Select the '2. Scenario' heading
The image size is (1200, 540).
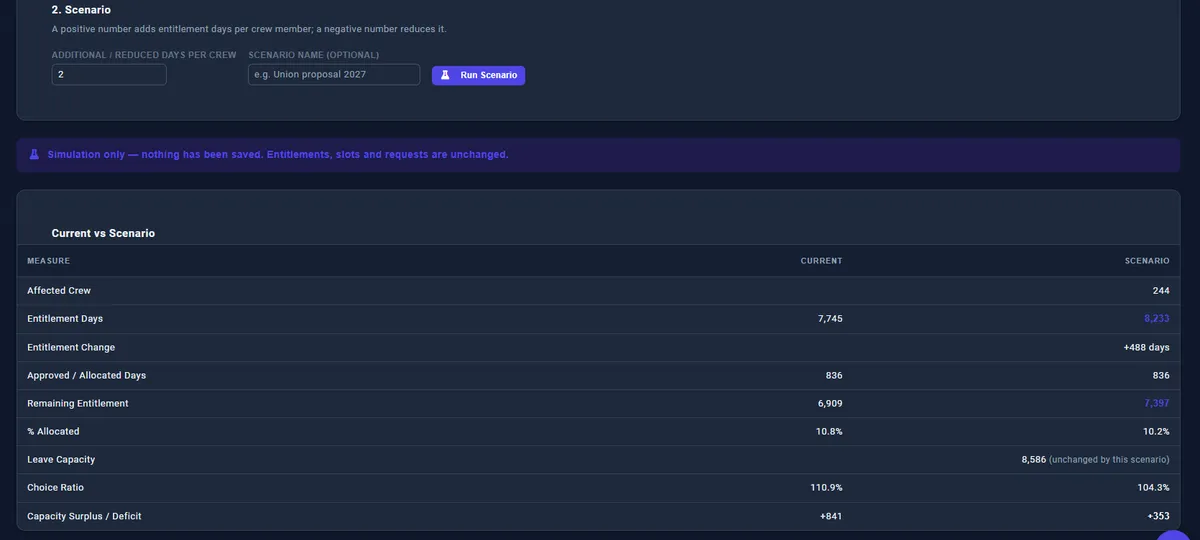click(x=81, y=10)
